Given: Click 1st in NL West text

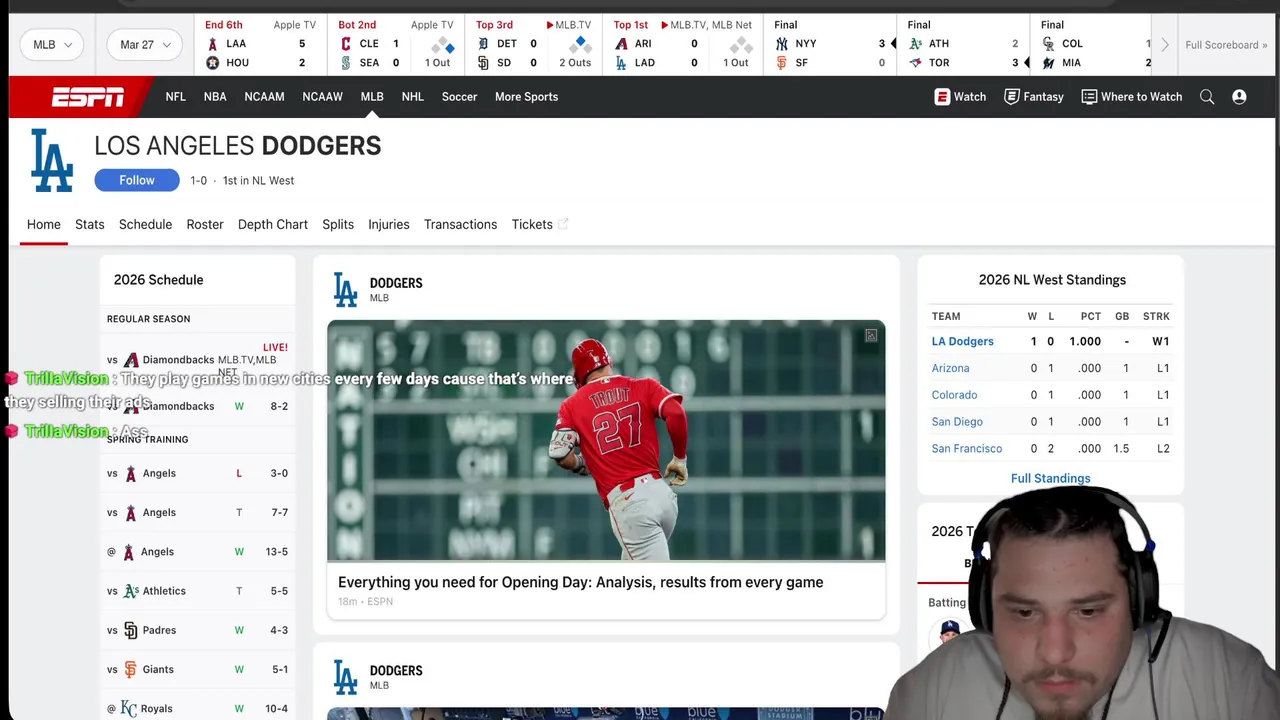Looking at the screenshot, I should 258,181.
